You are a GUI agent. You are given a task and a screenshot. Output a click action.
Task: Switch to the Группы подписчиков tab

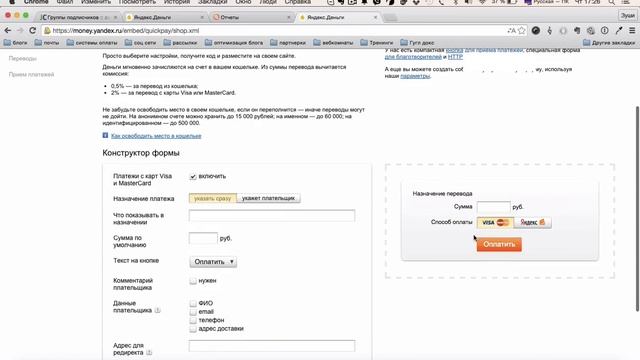pyautogui.click(x=77, y=18)
